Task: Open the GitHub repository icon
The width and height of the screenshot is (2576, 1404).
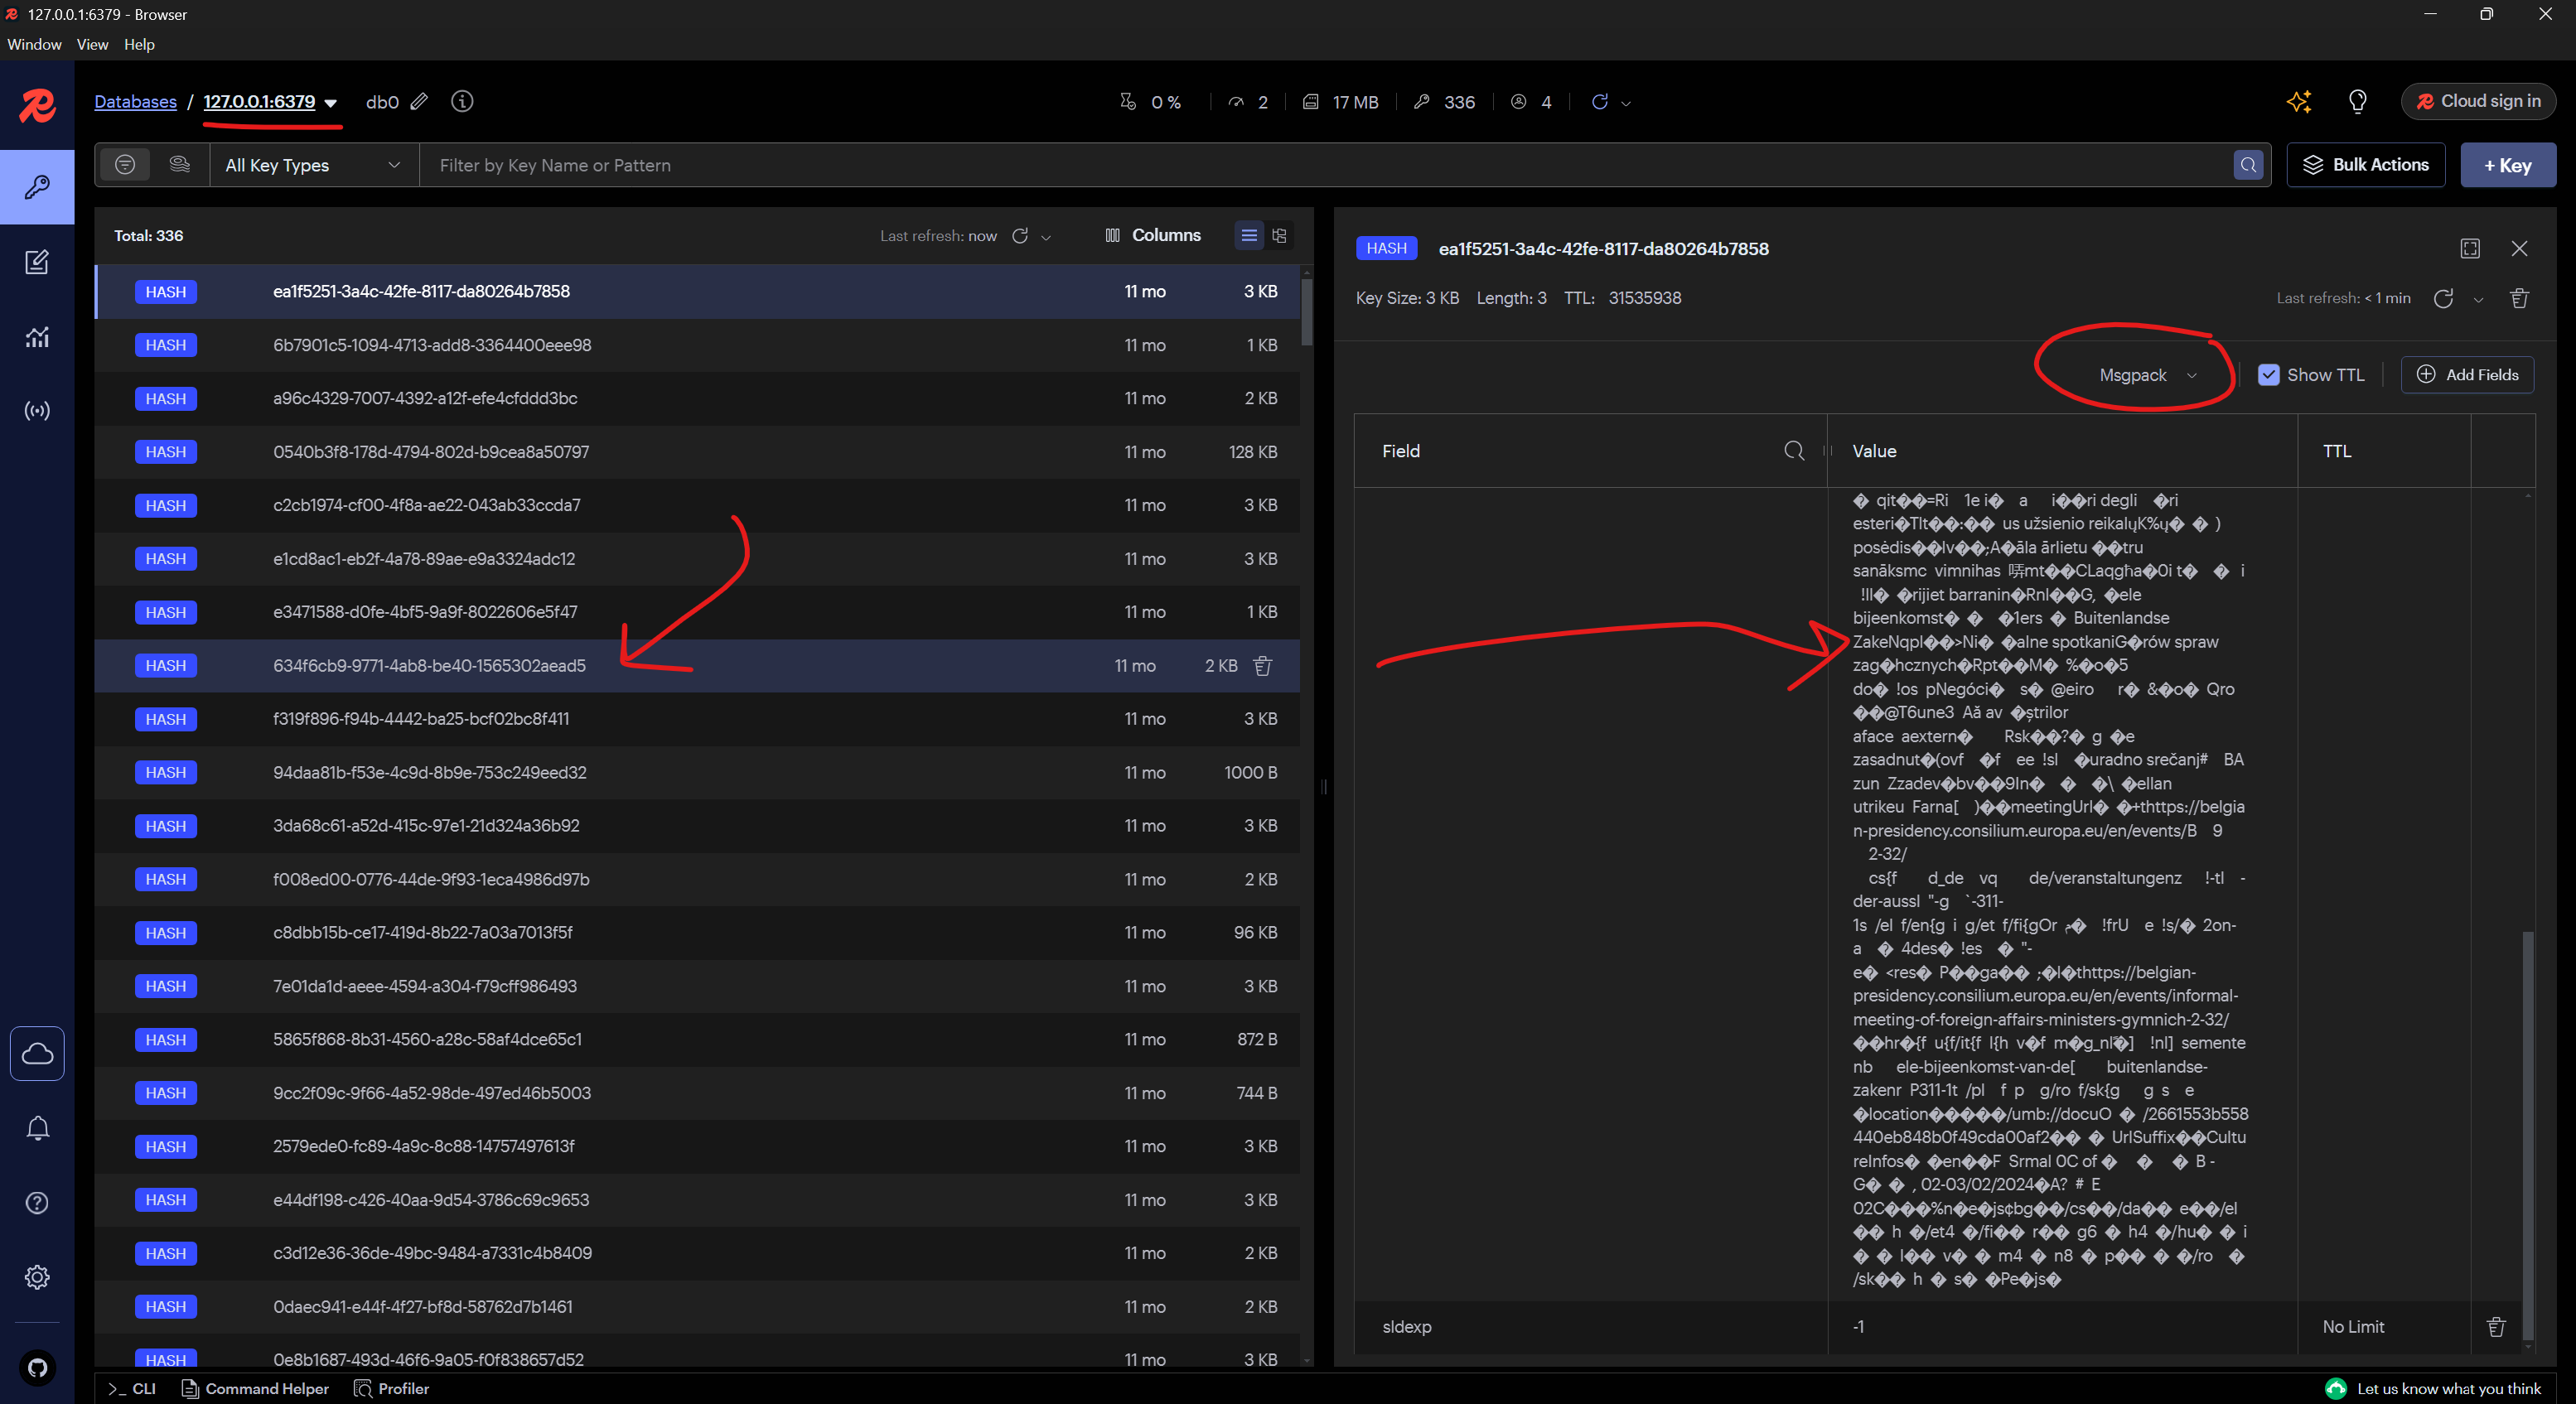Action: pyautogui.click(x=37, y=1367)
